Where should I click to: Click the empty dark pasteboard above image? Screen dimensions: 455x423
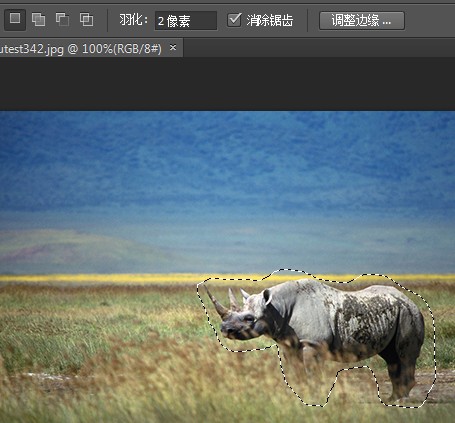(227, 83)
